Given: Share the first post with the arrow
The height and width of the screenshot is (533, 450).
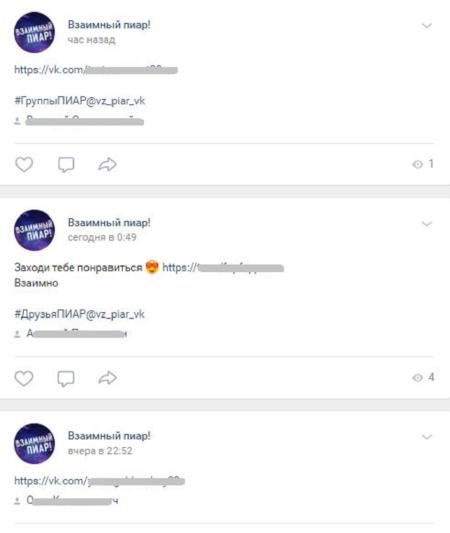Looking at the screenshot, I should [107, 165].
